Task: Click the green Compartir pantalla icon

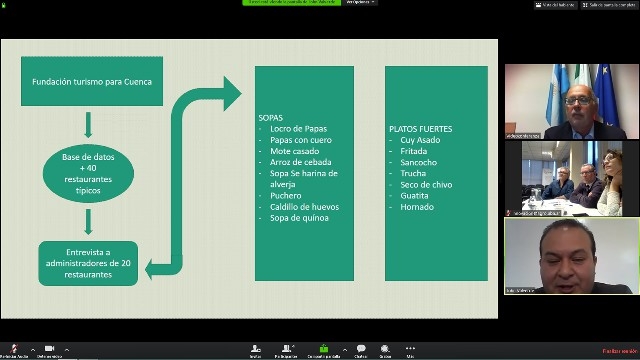Action: [x=324, y=349]
